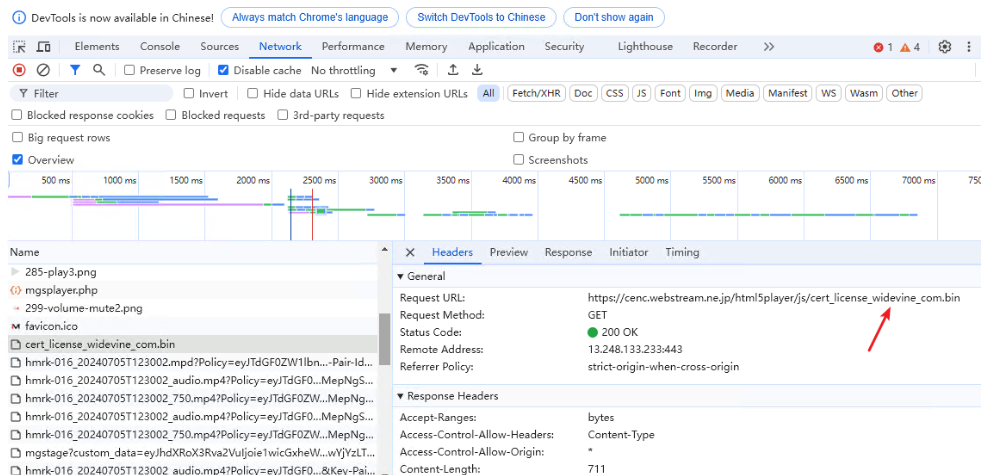
Task: Check Blocked response cookies
Action: click(x=17, y=115)
